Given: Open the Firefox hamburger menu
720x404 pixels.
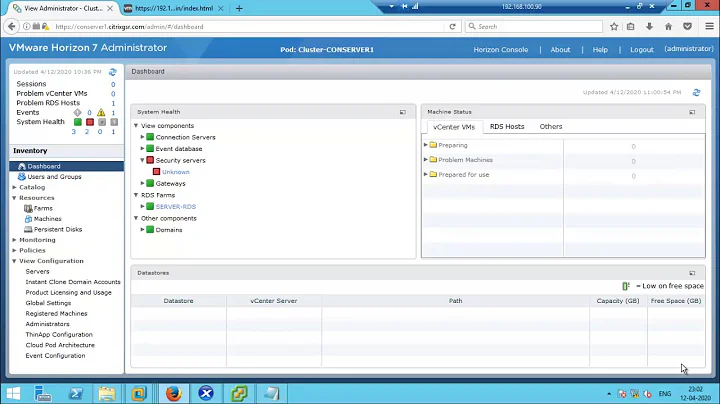Looking at the screenshot, I should click(x=709, y=27).
